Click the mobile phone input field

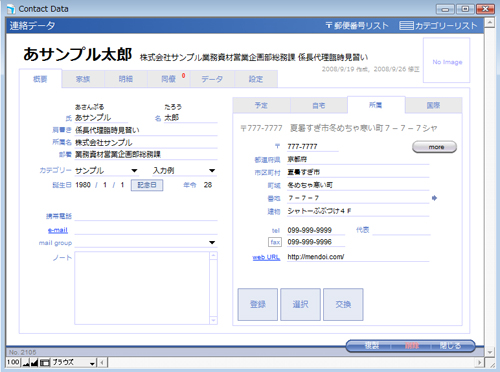pyautogui.click(x=146, y=216)
